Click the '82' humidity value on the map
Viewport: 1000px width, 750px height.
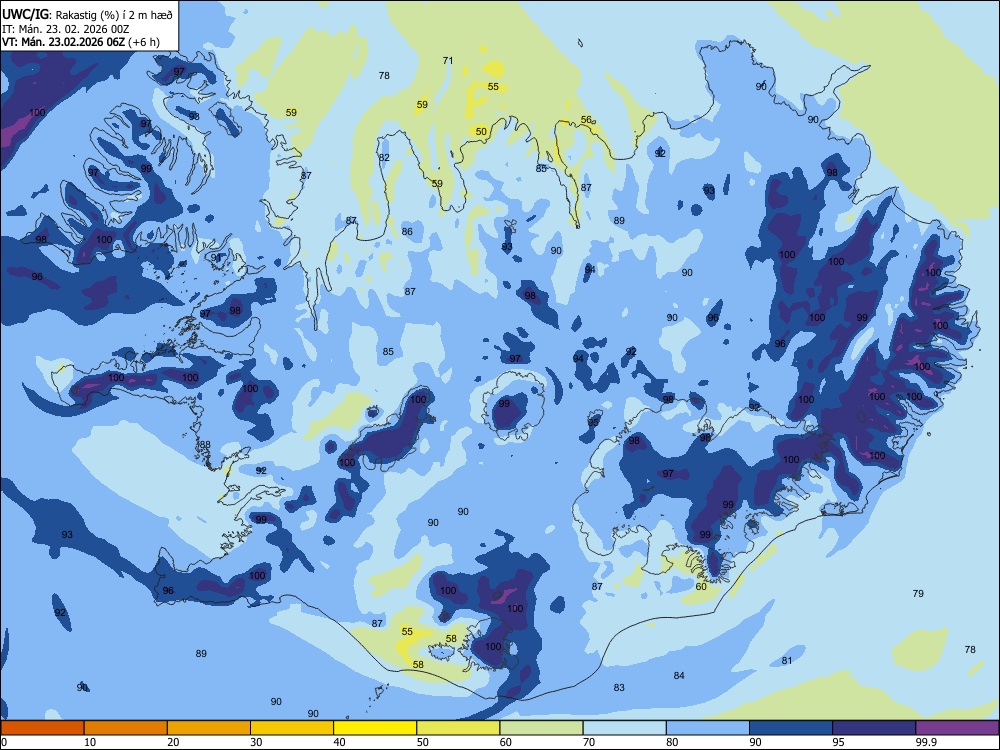[x=384, y=158]
